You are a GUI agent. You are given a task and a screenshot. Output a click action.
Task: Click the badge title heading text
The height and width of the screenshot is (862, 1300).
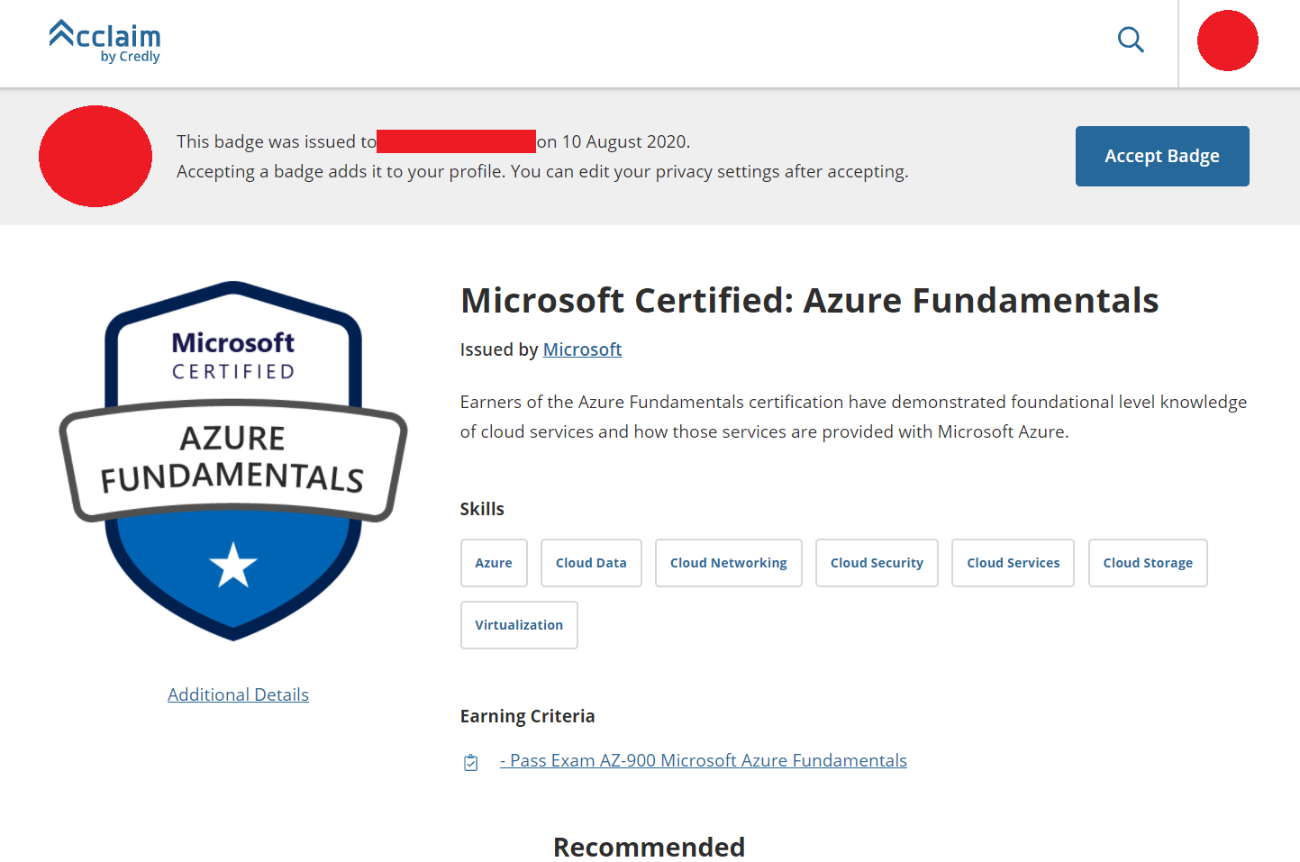808,300
